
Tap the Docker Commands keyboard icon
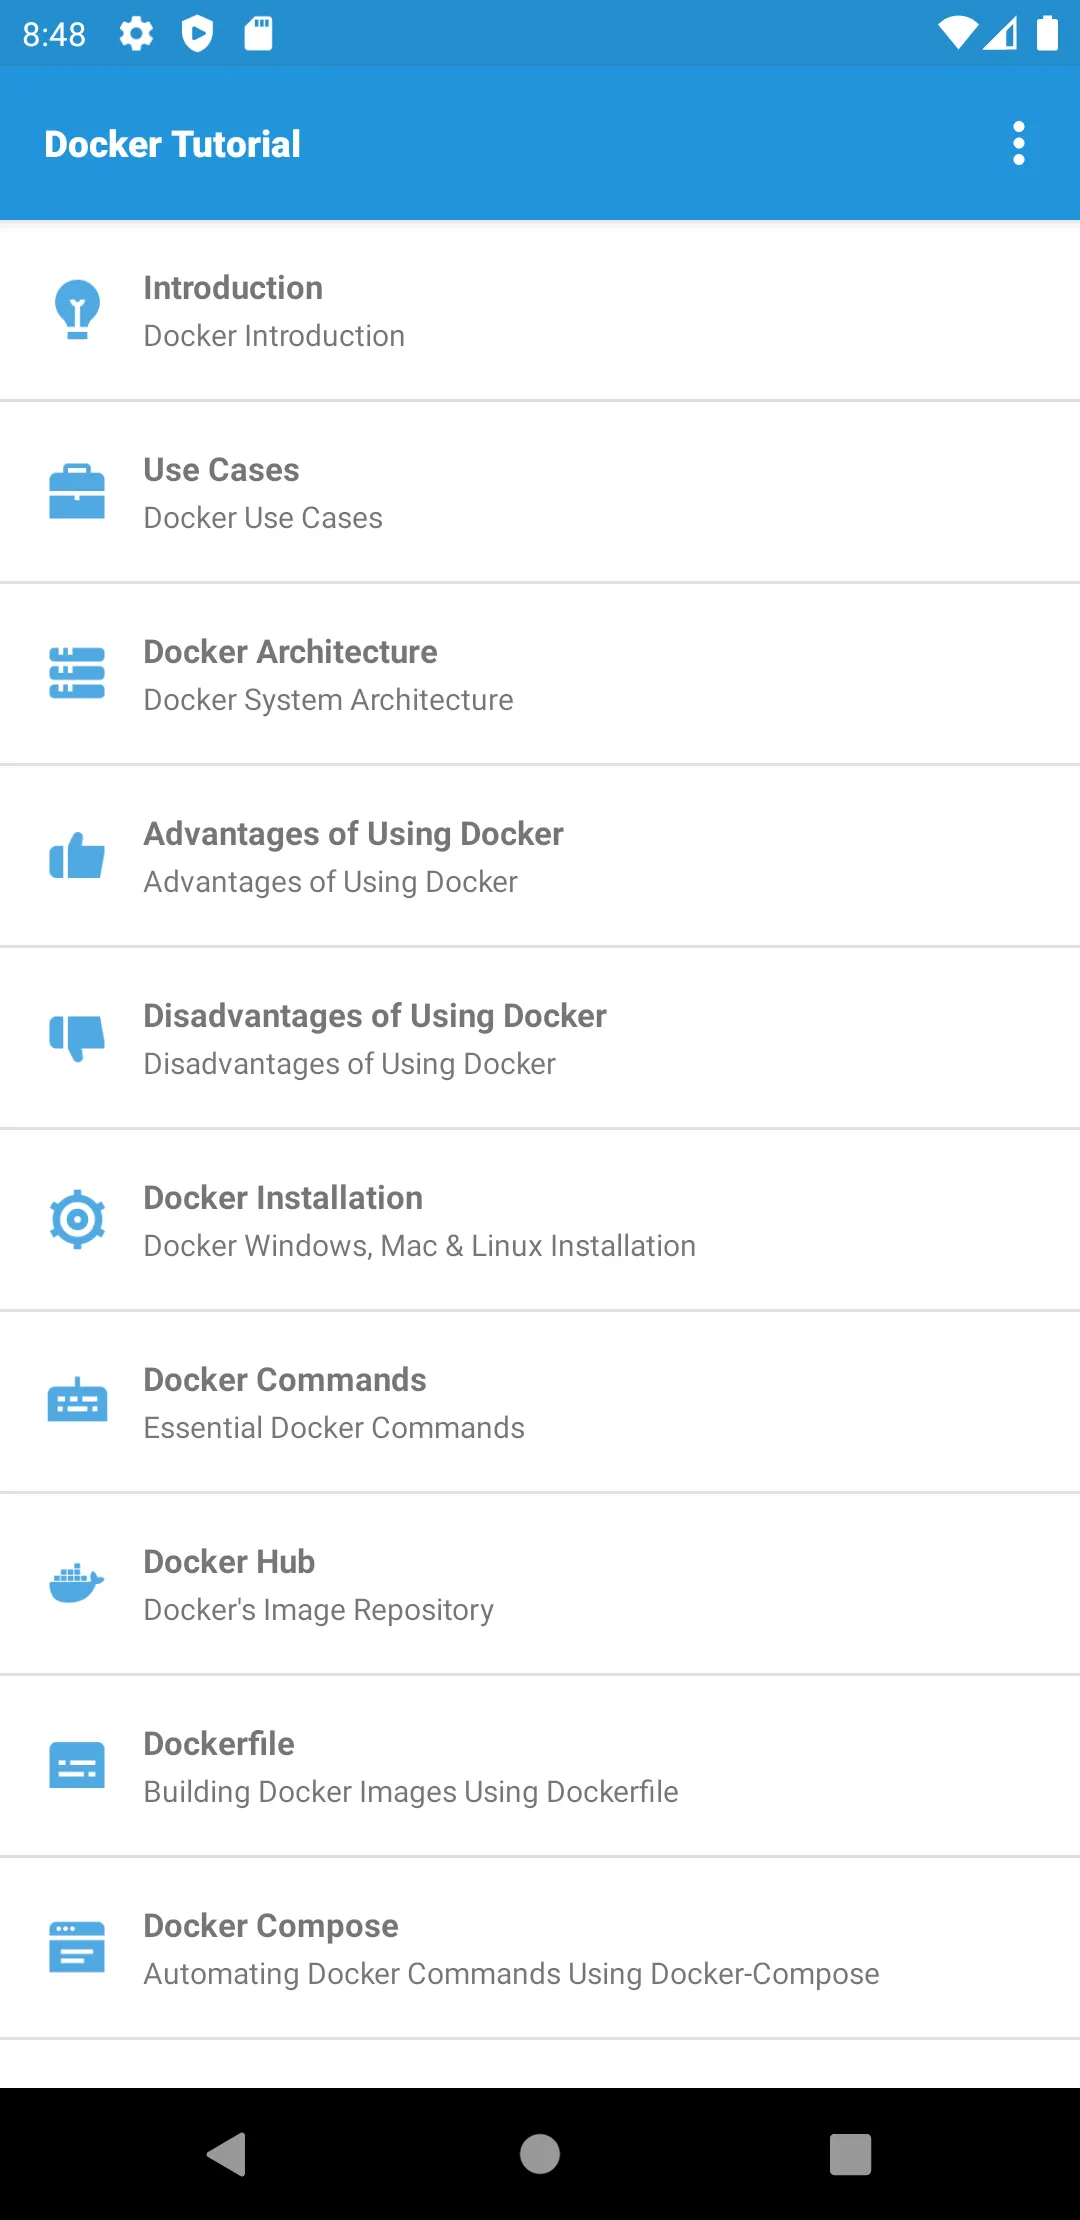(x=77, y=1400)
